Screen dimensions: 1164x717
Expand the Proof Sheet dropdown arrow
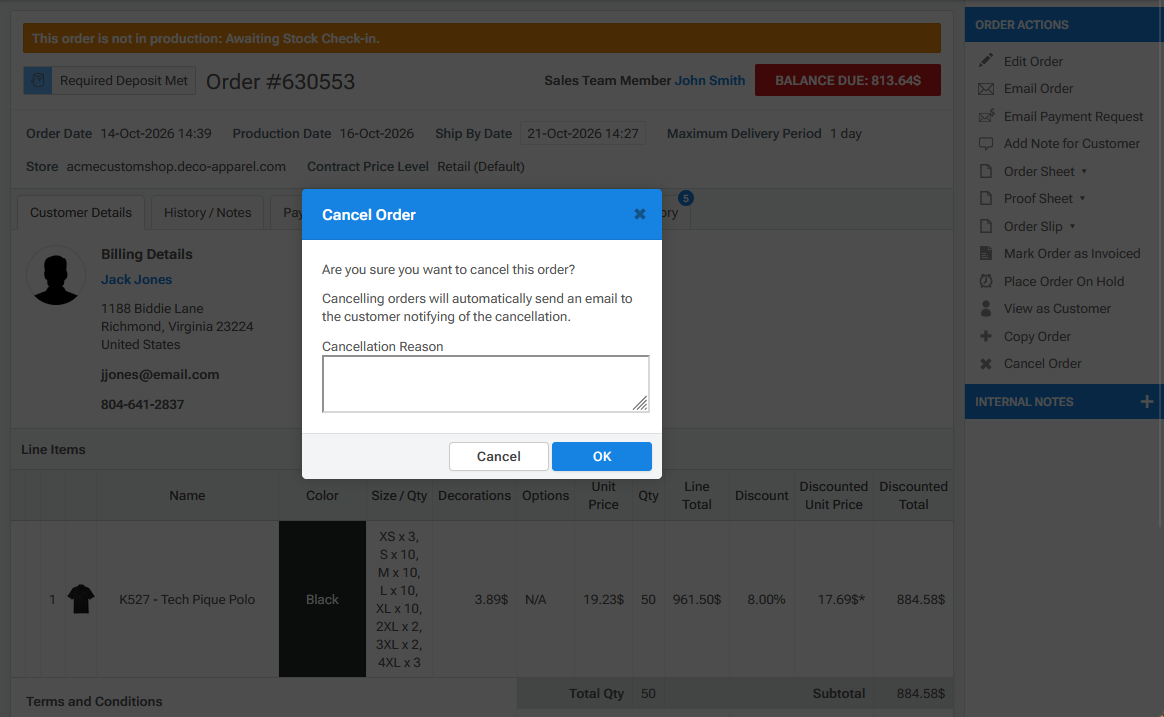point(1082,198)
